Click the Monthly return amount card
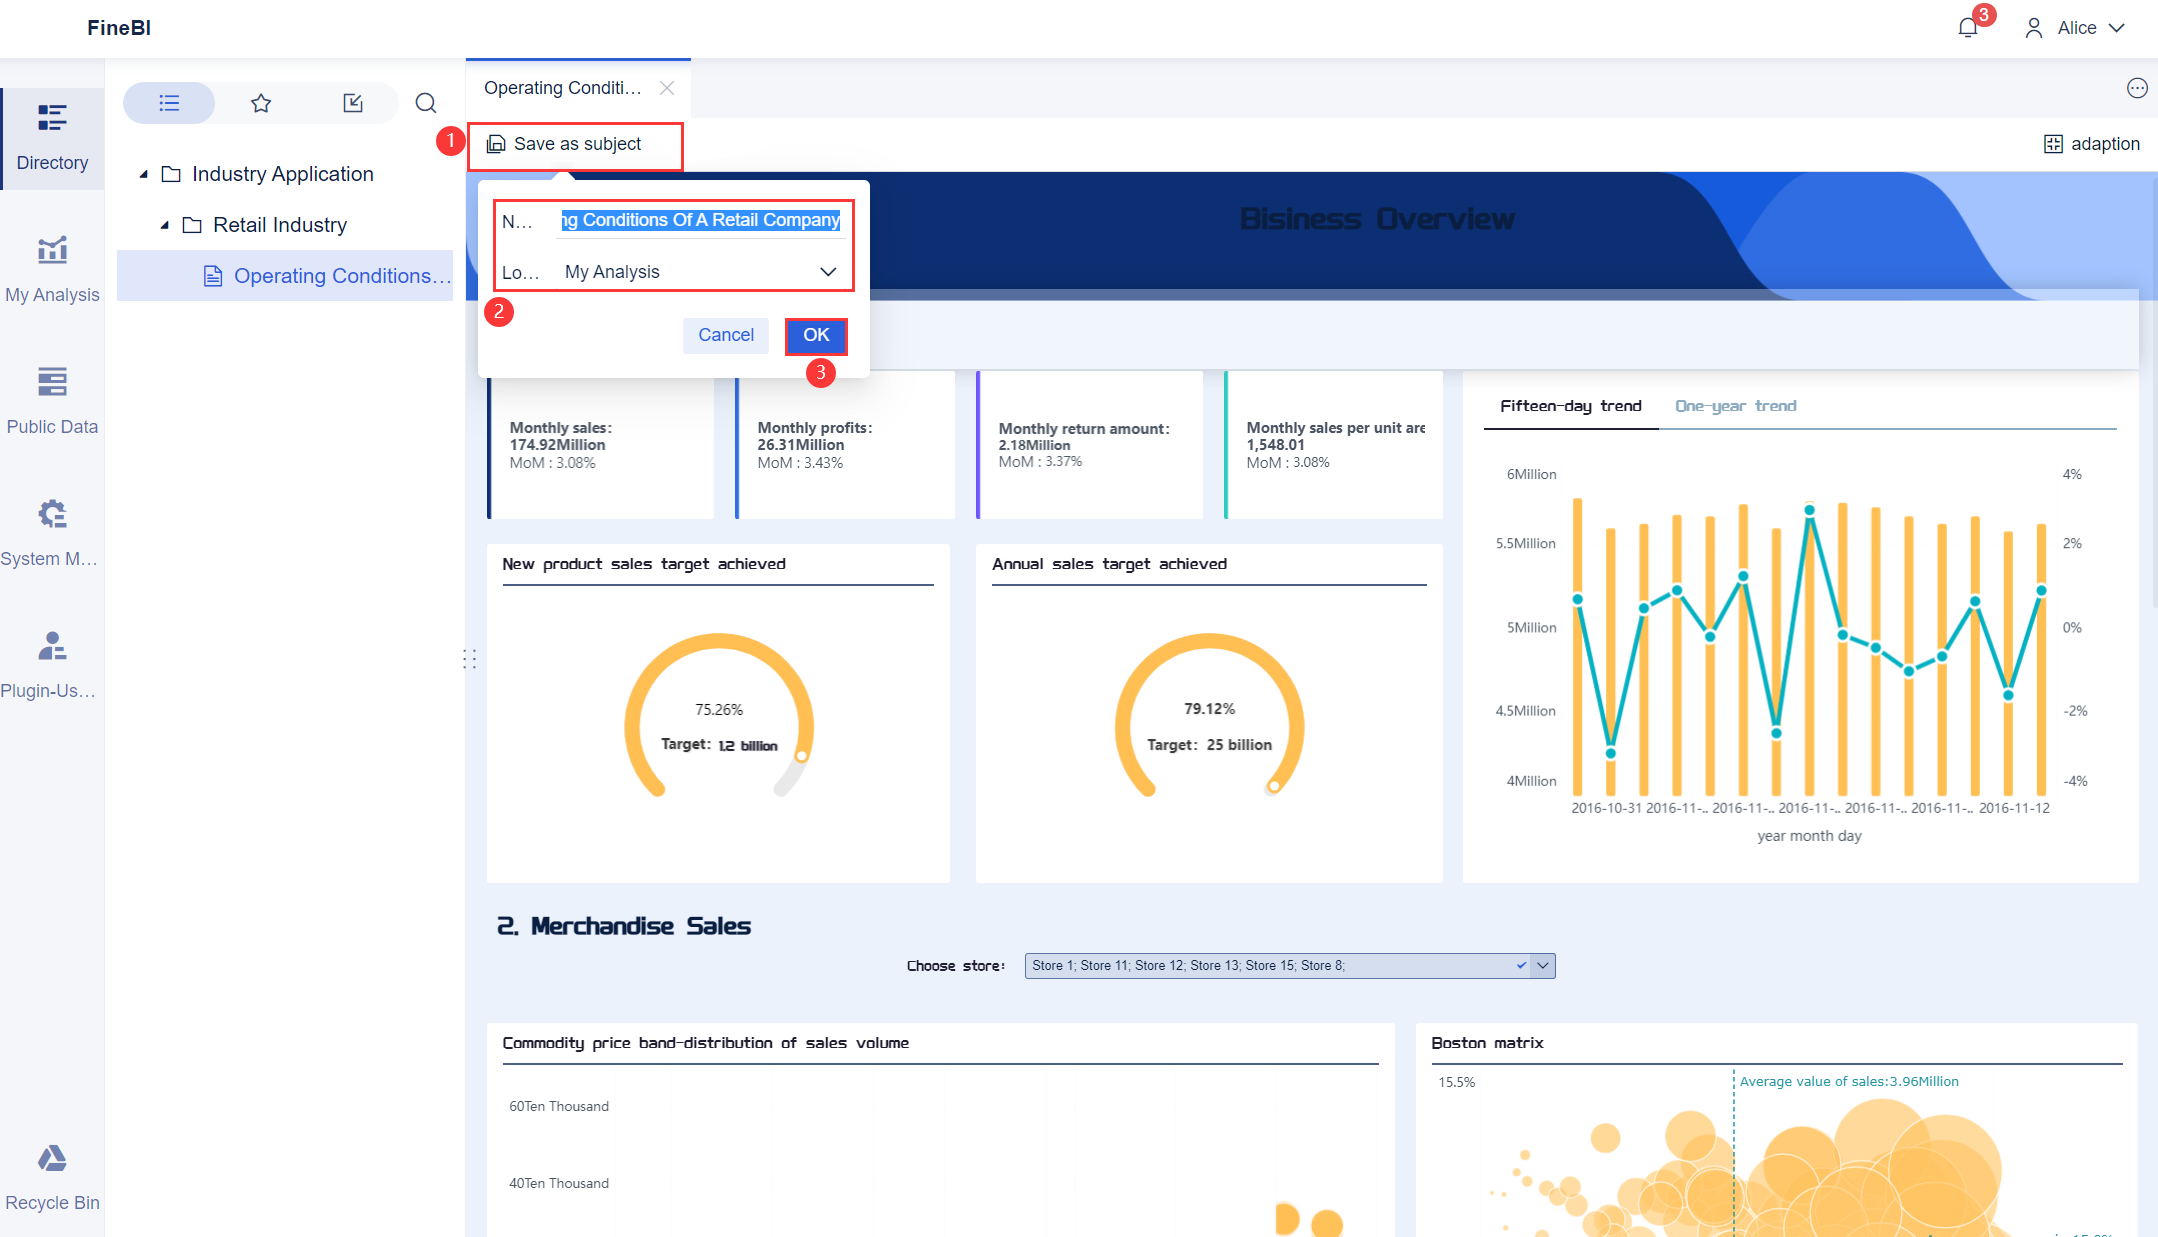Viewport: 2158px width, 1237px height. [1090, 445]
